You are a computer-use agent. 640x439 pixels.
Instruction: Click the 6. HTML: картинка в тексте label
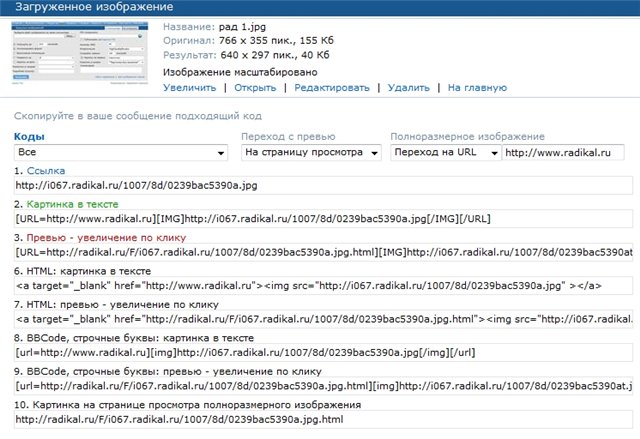(82, 271)
